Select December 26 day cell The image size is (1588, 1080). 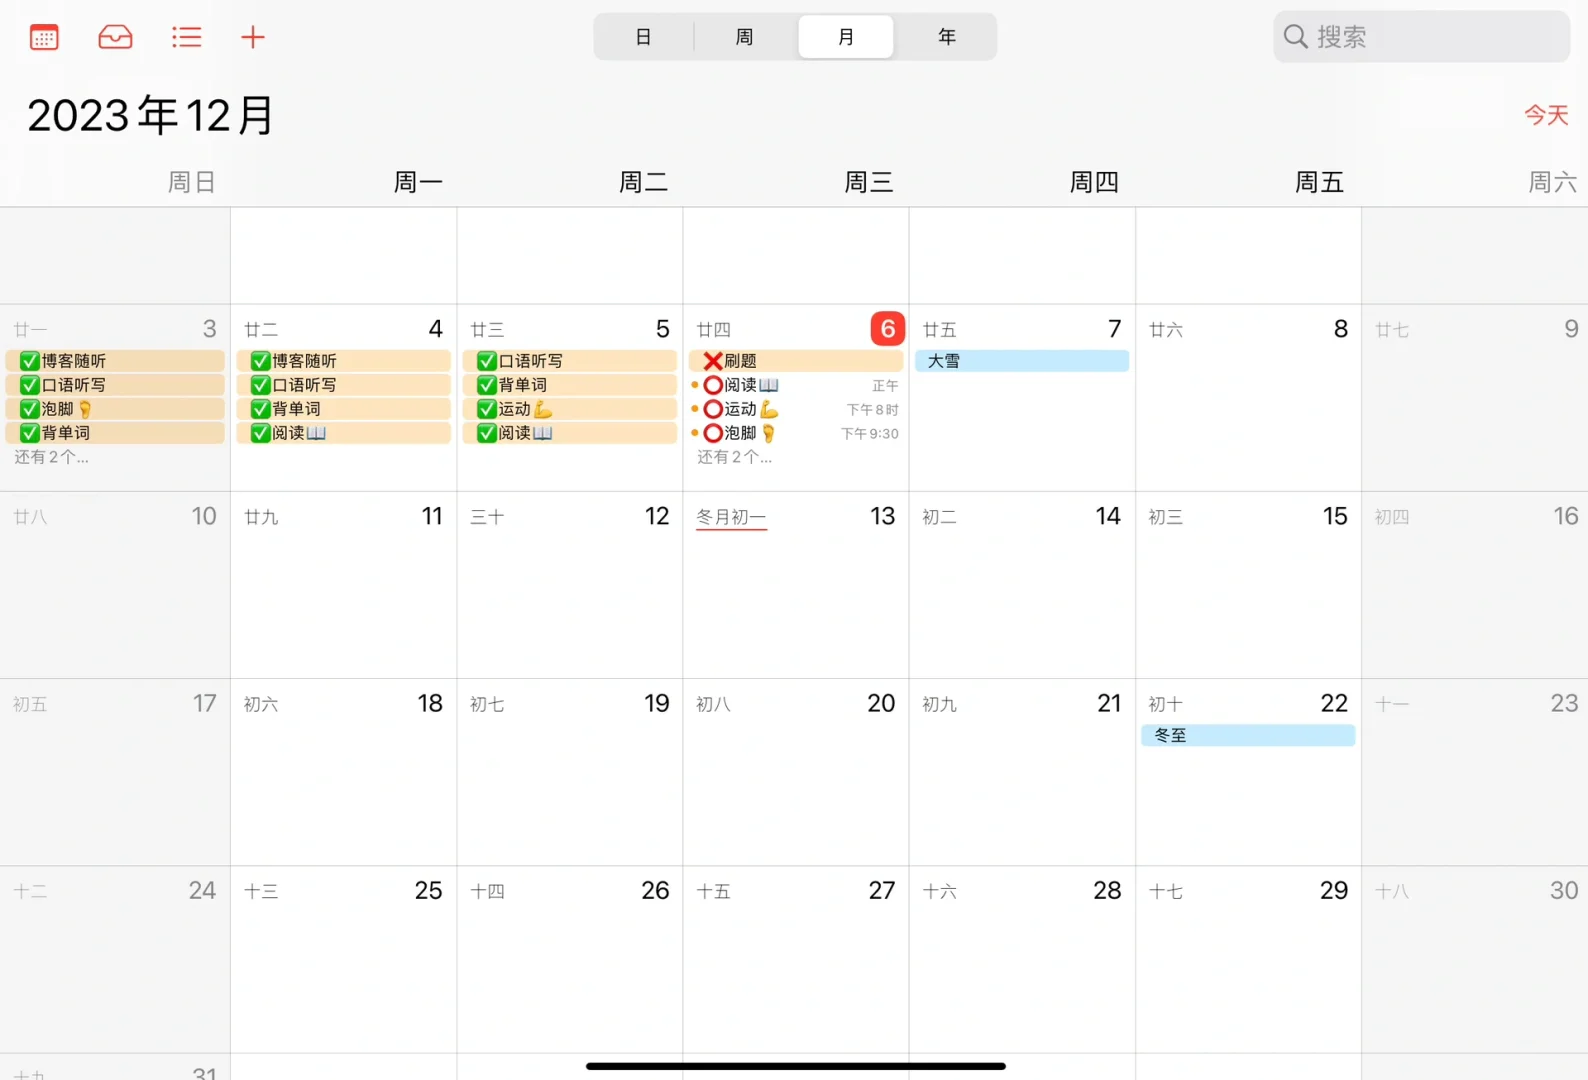[x=570, y=959]
